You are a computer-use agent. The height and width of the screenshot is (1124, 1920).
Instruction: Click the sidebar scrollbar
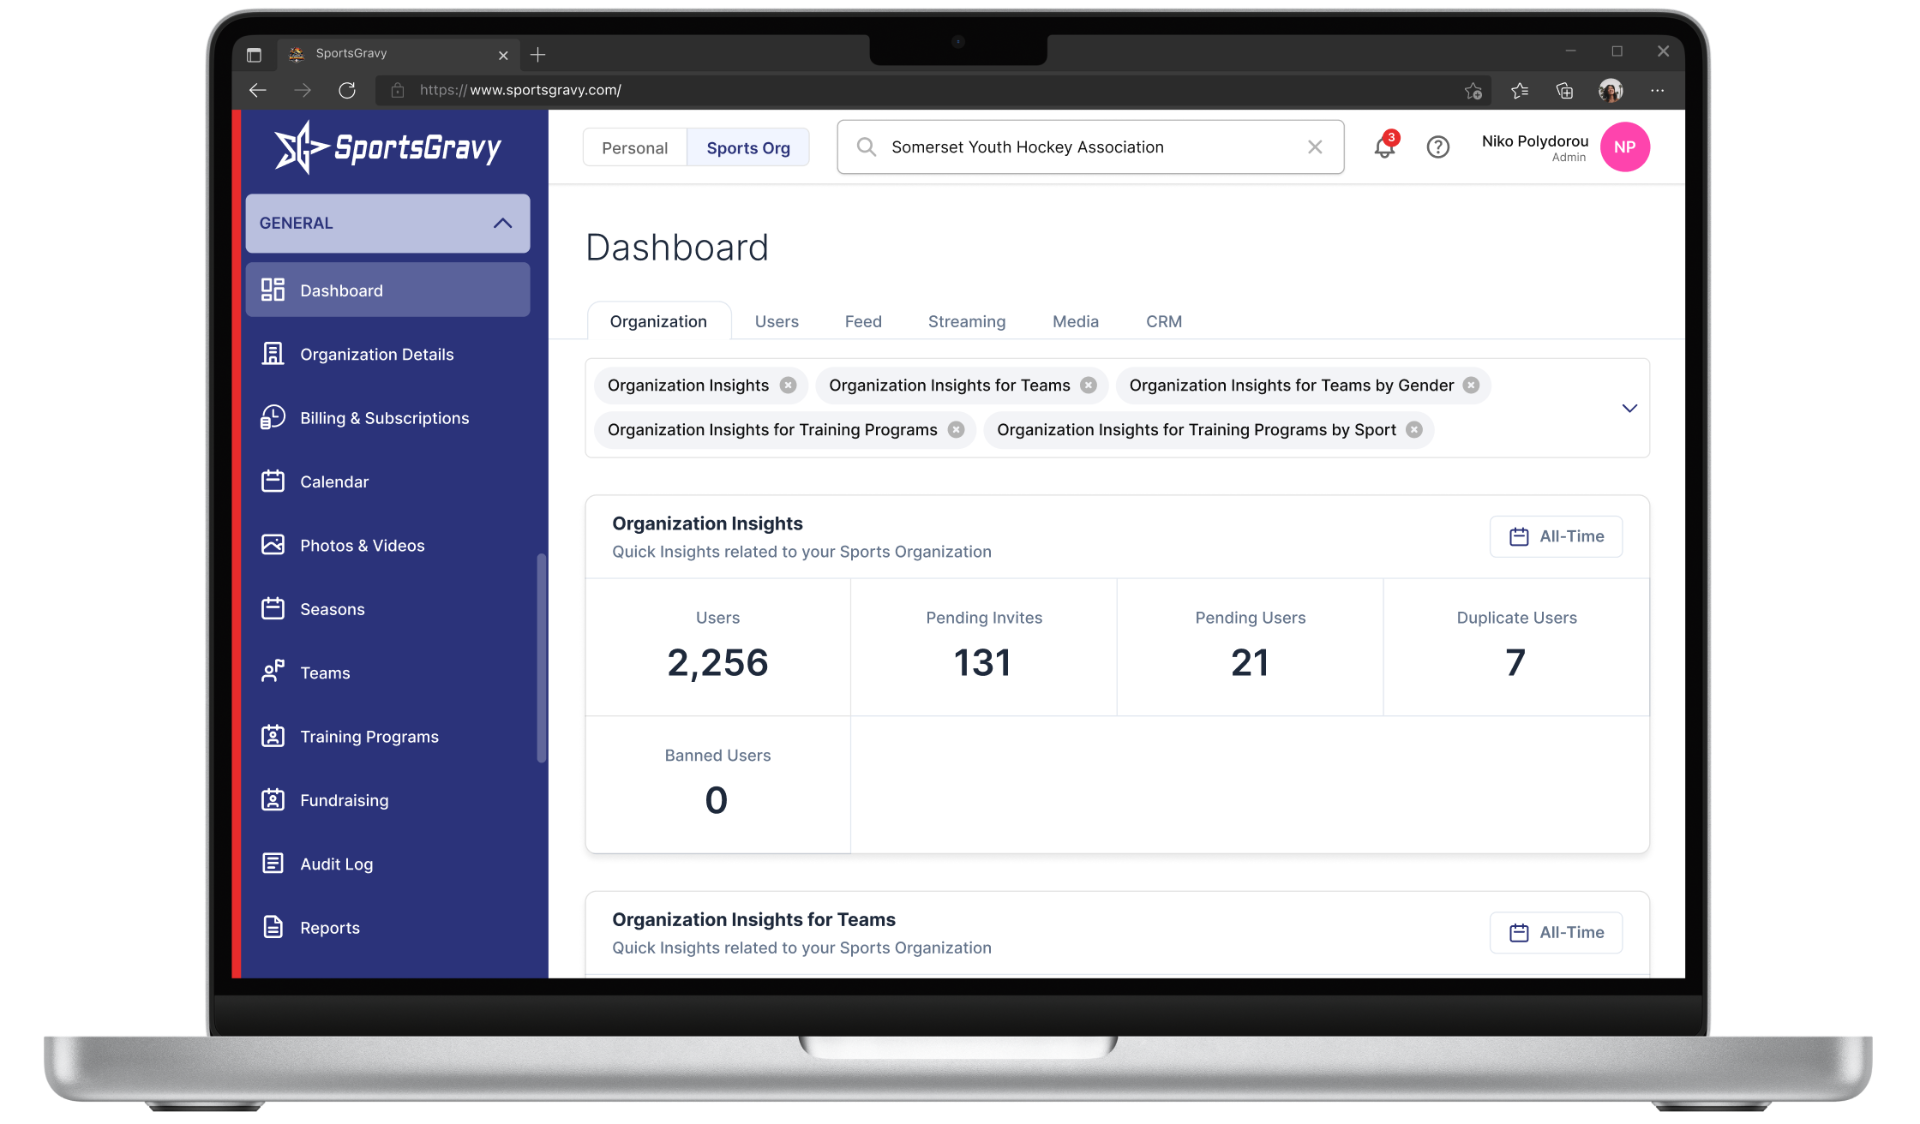(x=541, y=657)
